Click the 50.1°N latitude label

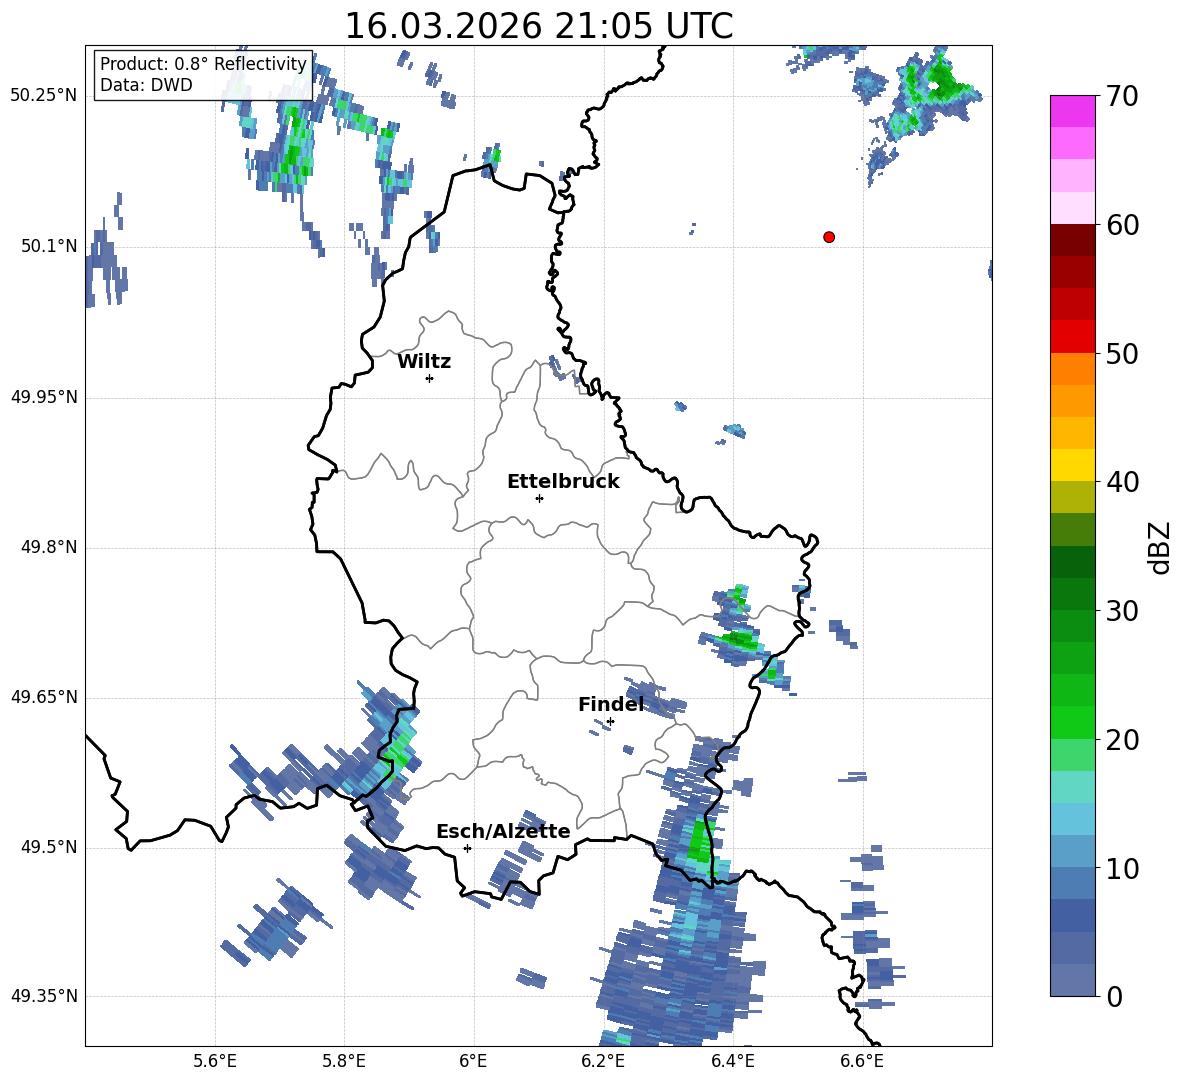[x=48, y=246]
